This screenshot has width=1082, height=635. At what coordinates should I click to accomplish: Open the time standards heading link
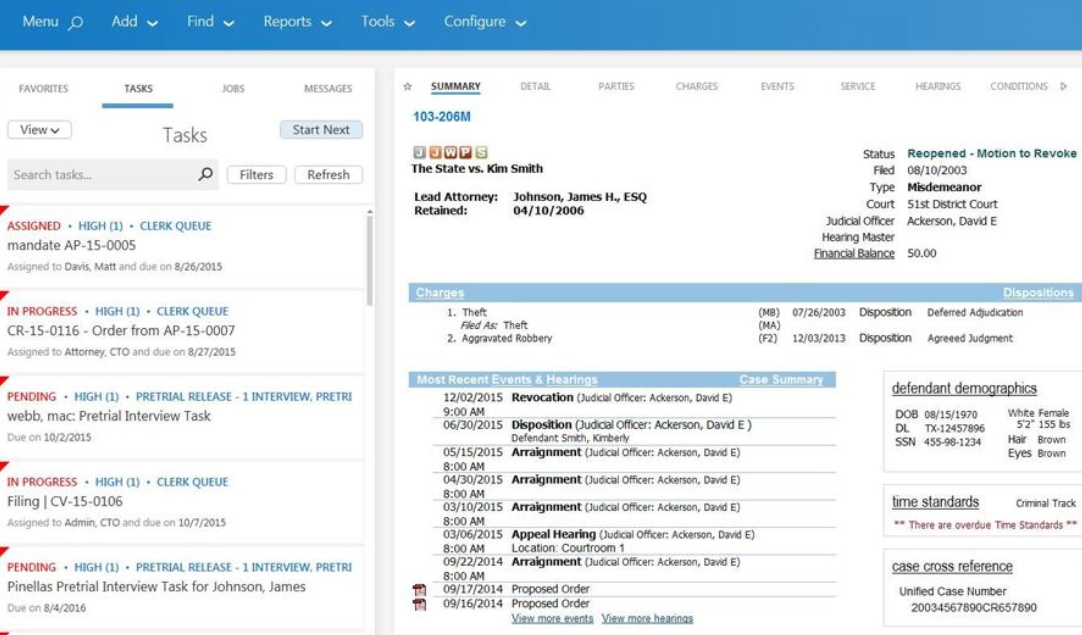coord(935,502)
